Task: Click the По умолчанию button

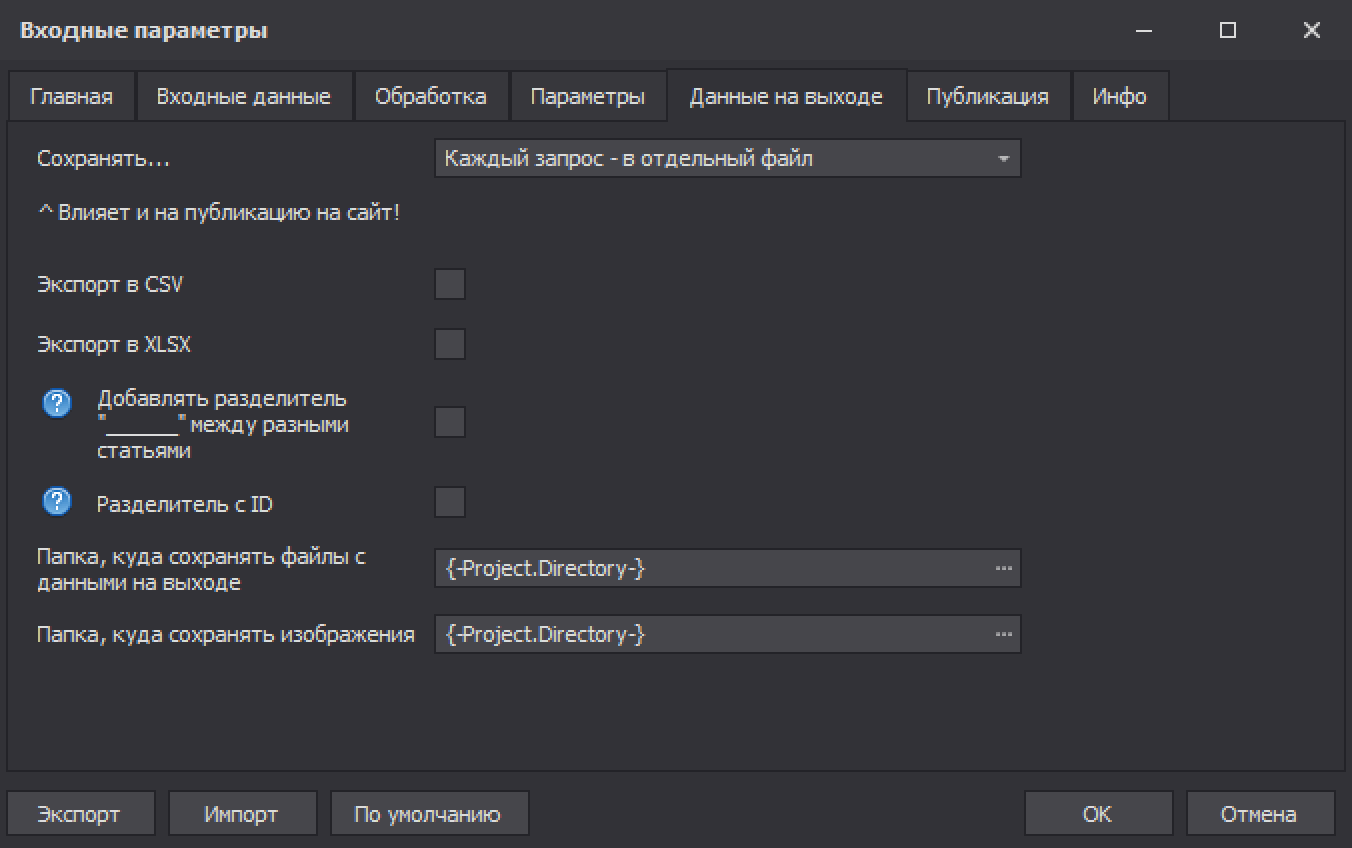Action: (x=428, y=814)
